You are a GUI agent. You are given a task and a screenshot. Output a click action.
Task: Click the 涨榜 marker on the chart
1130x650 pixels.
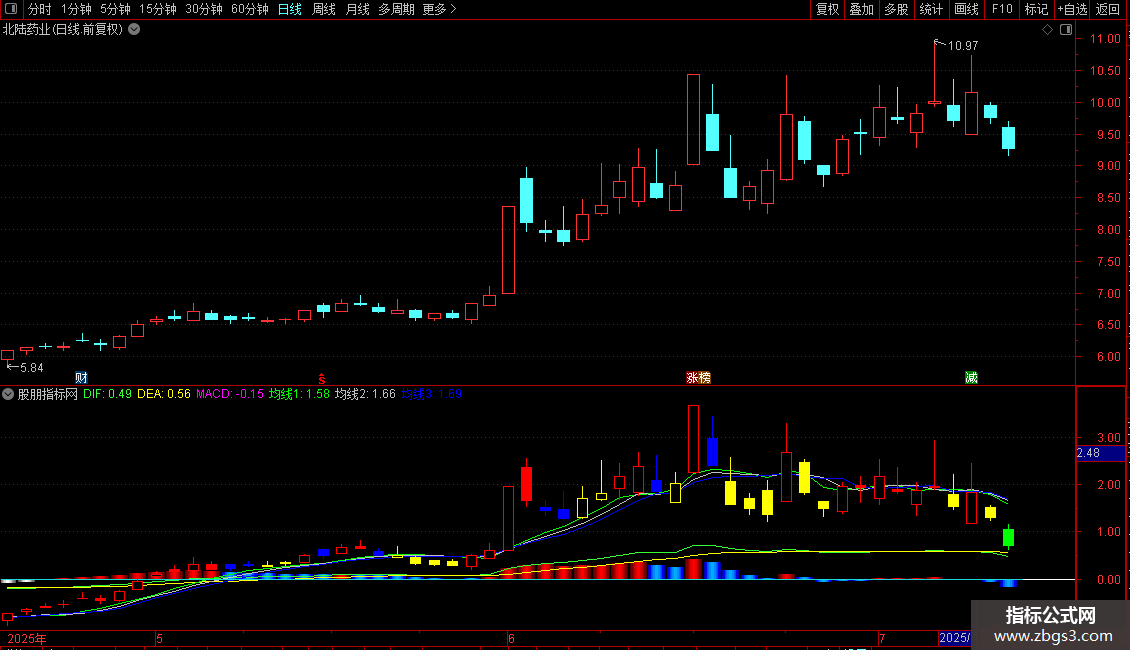click(x=698, y=378)
